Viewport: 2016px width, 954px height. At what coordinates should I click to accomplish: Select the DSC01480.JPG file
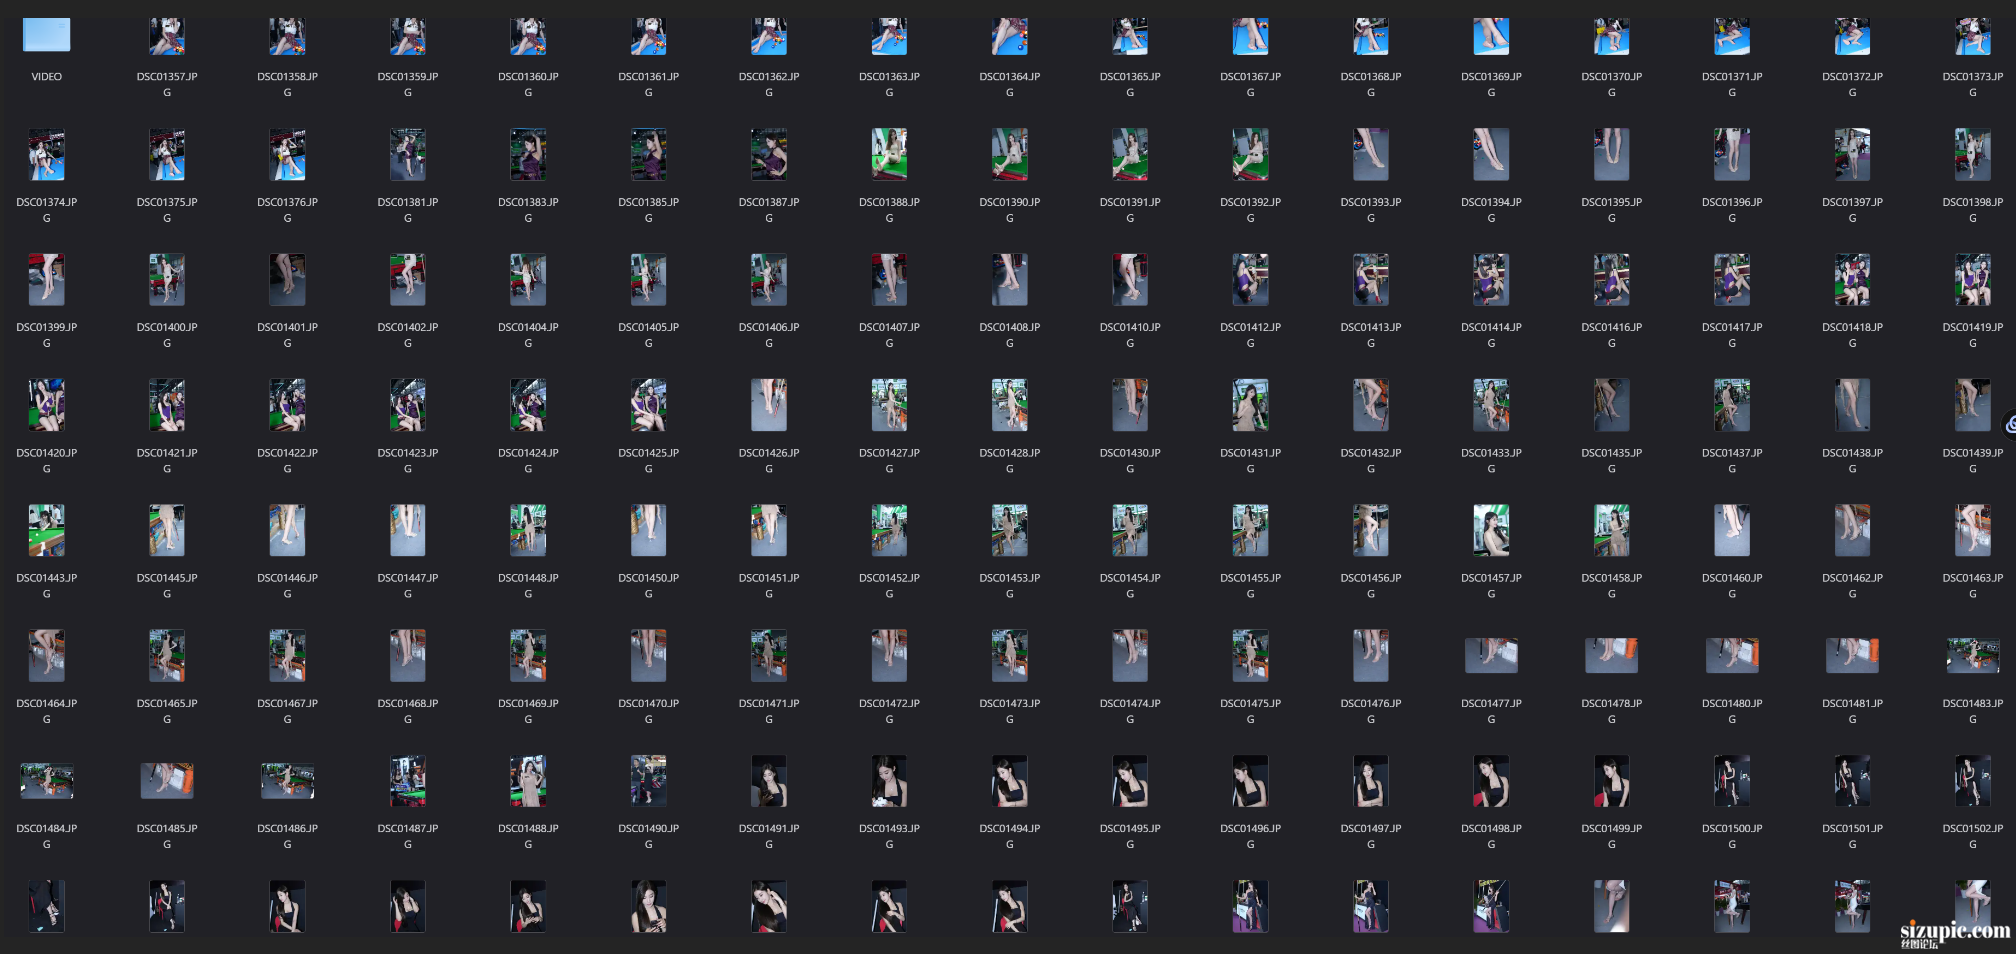(1732, 655)
